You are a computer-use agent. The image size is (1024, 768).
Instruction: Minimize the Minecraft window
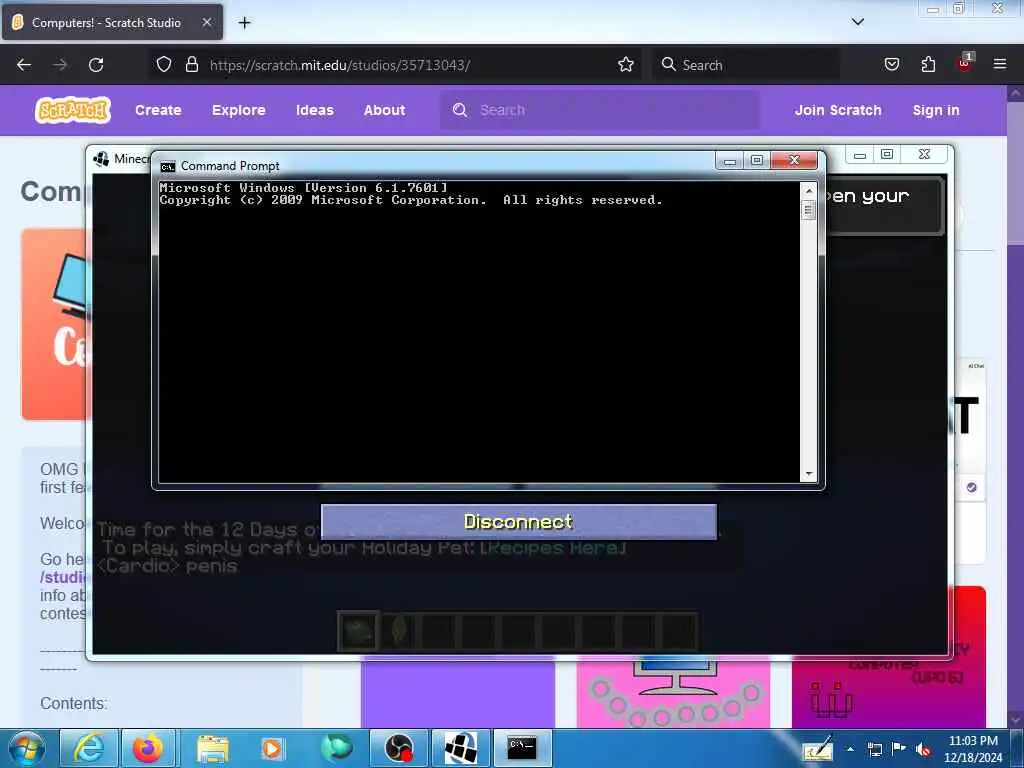coord(860,155)
